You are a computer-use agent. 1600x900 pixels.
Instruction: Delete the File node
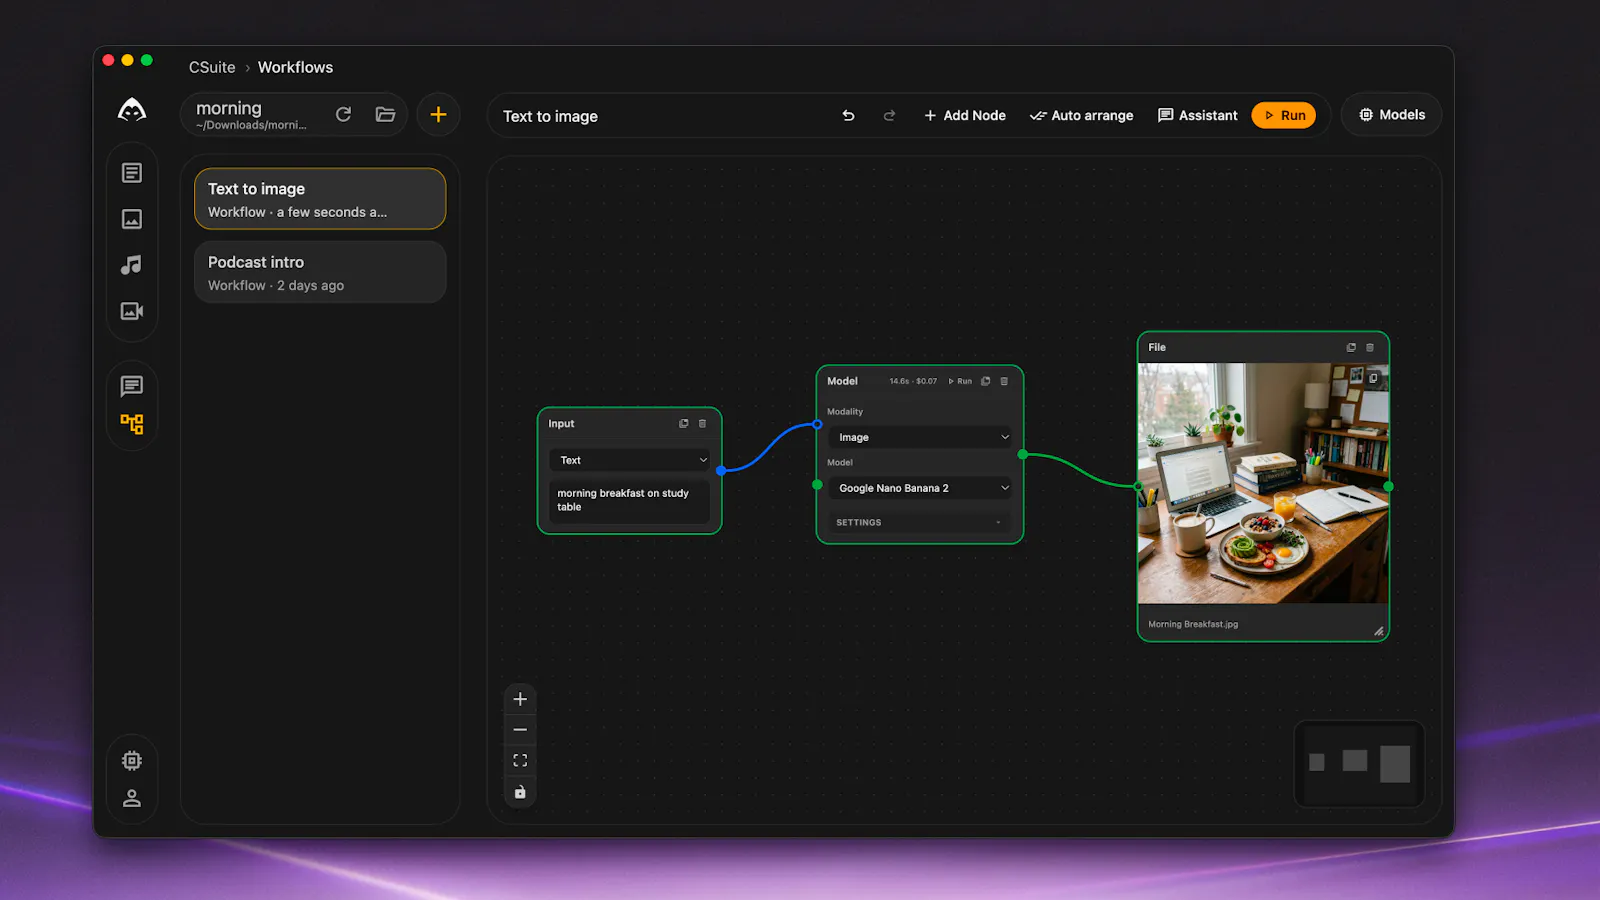(x=1370, y=348)
